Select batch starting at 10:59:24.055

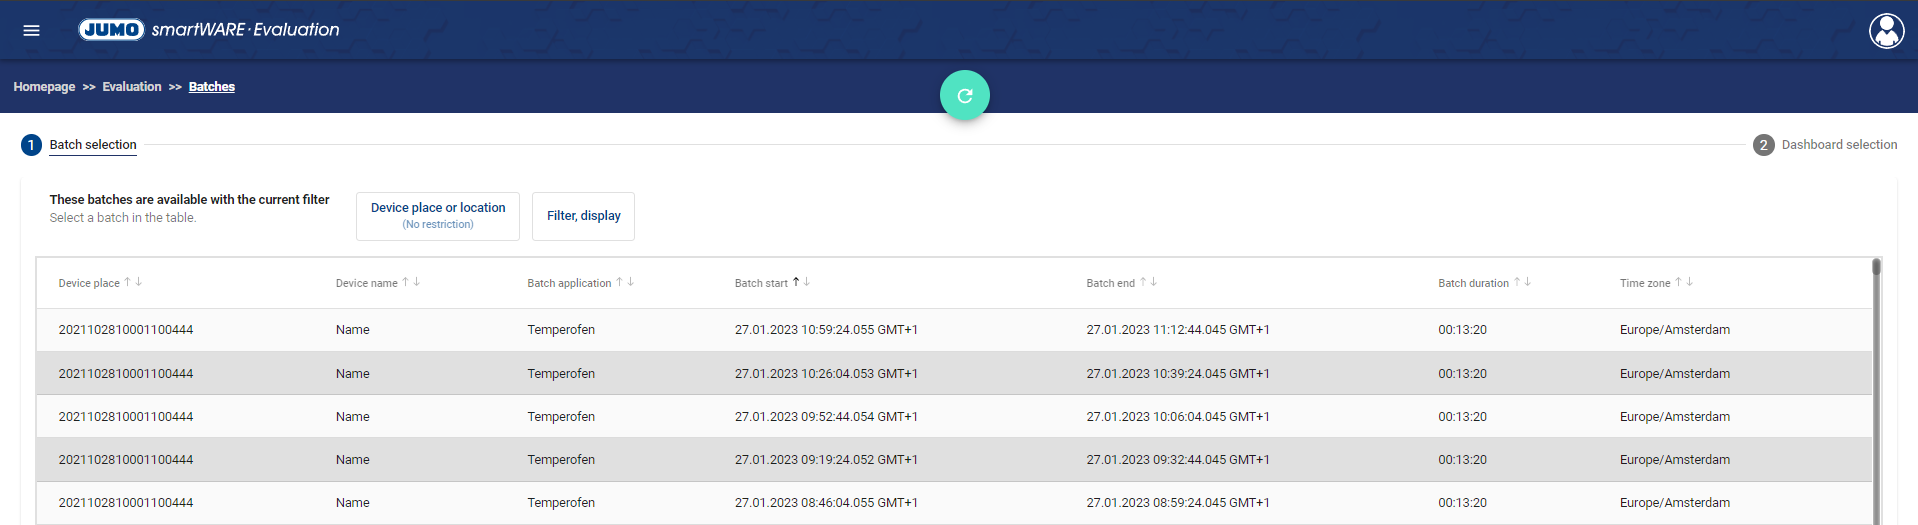825,330
